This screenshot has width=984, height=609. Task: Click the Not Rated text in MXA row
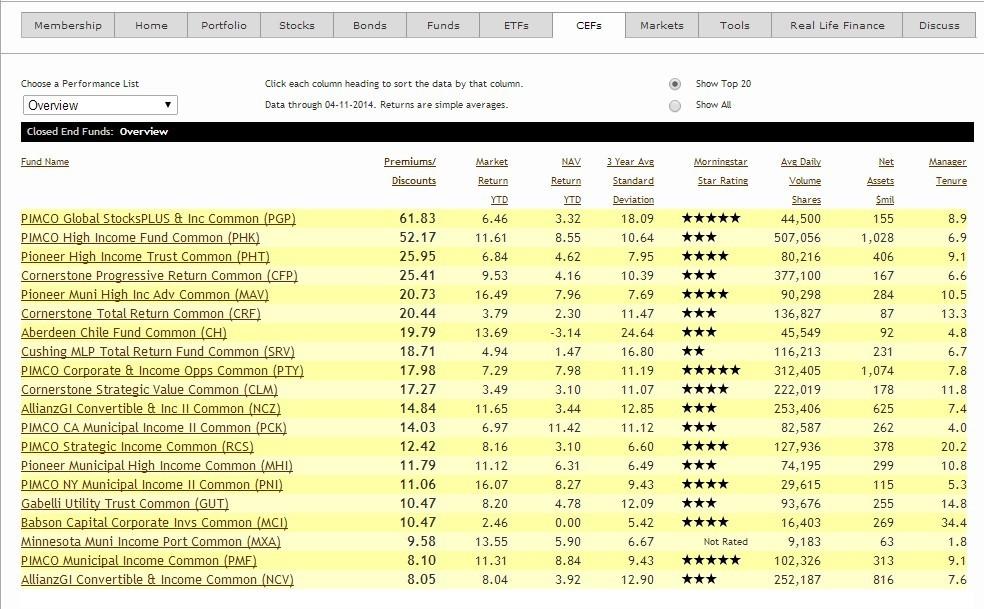pyautogui.click(x=725, y=542)
